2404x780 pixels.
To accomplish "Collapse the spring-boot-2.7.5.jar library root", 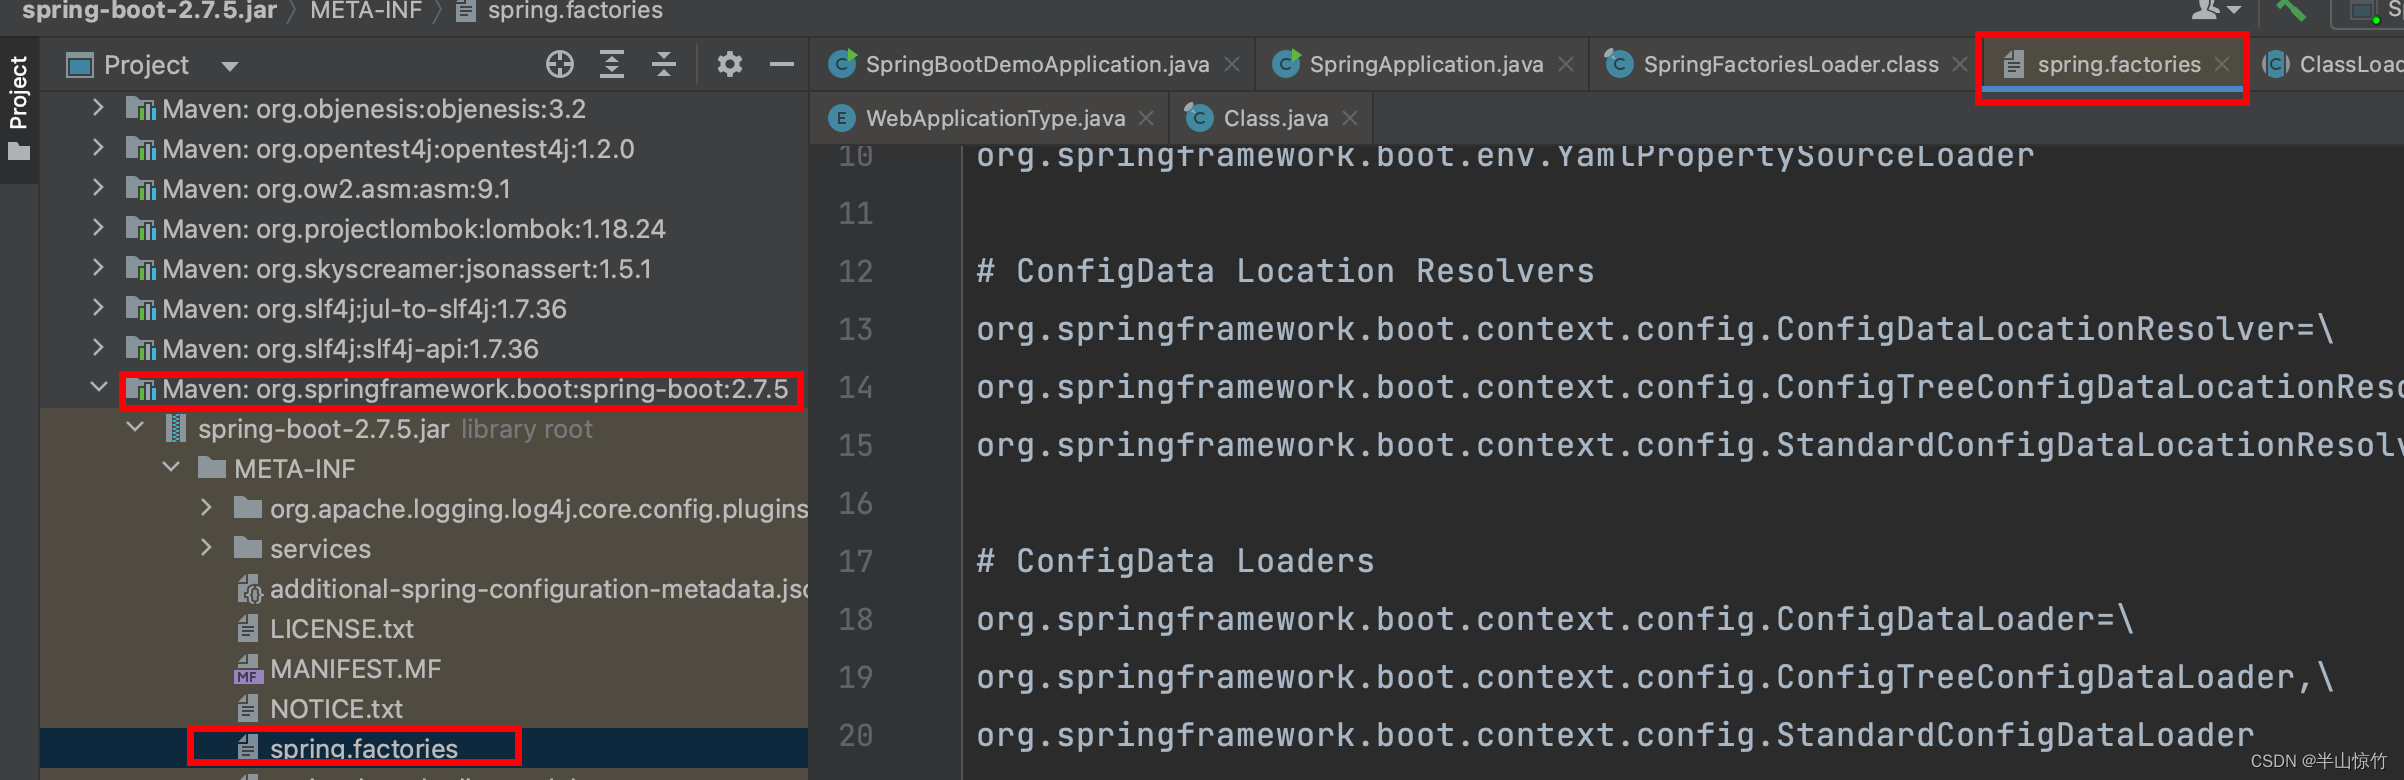I will [x=135, y=428].
